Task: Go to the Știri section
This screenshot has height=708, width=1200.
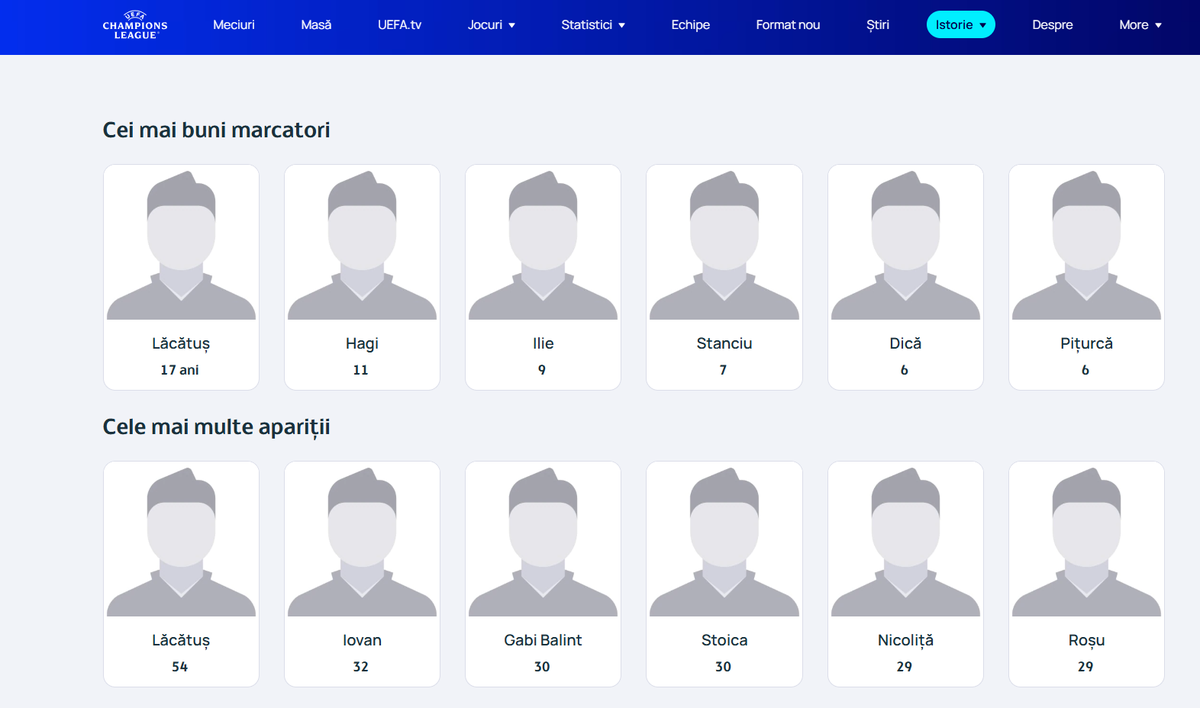Action: pyautogui.click(x=877, y=24)
